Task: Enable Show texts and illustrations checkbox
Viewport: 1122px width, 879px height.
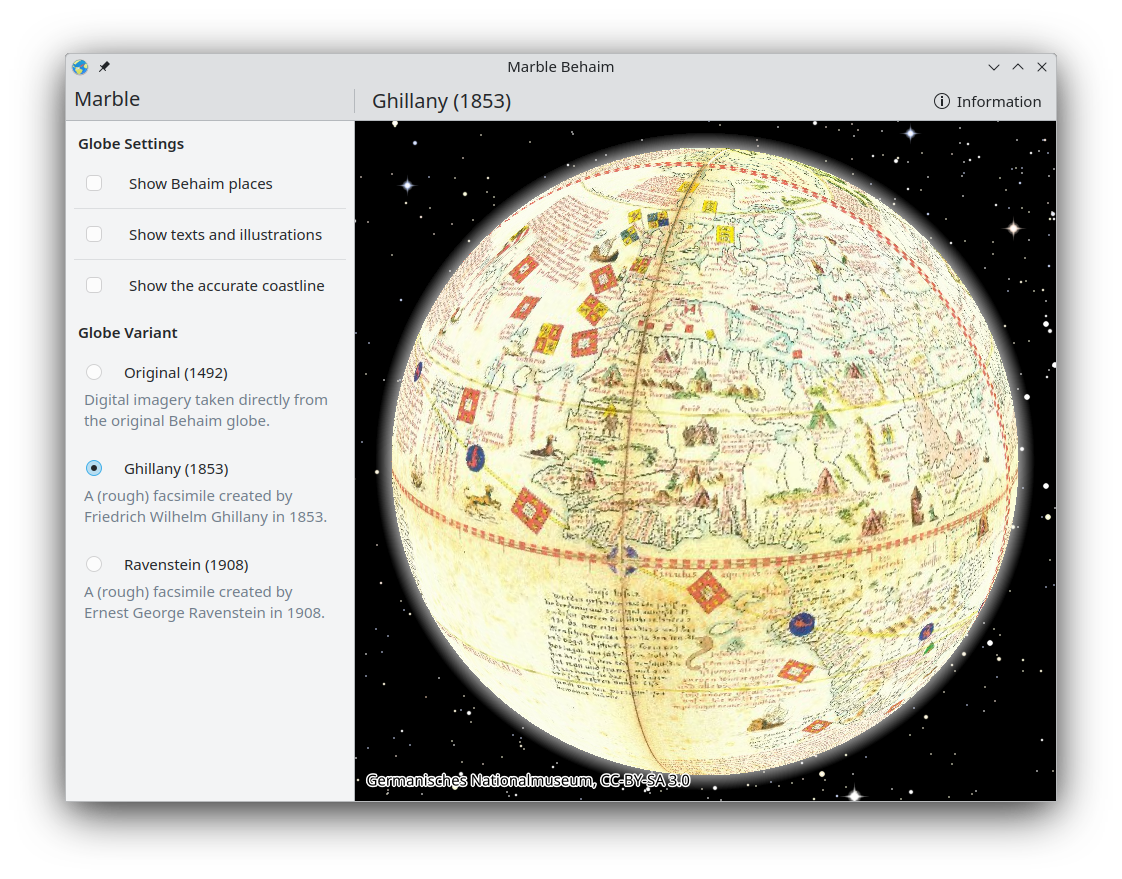Action: click(94, 234)
